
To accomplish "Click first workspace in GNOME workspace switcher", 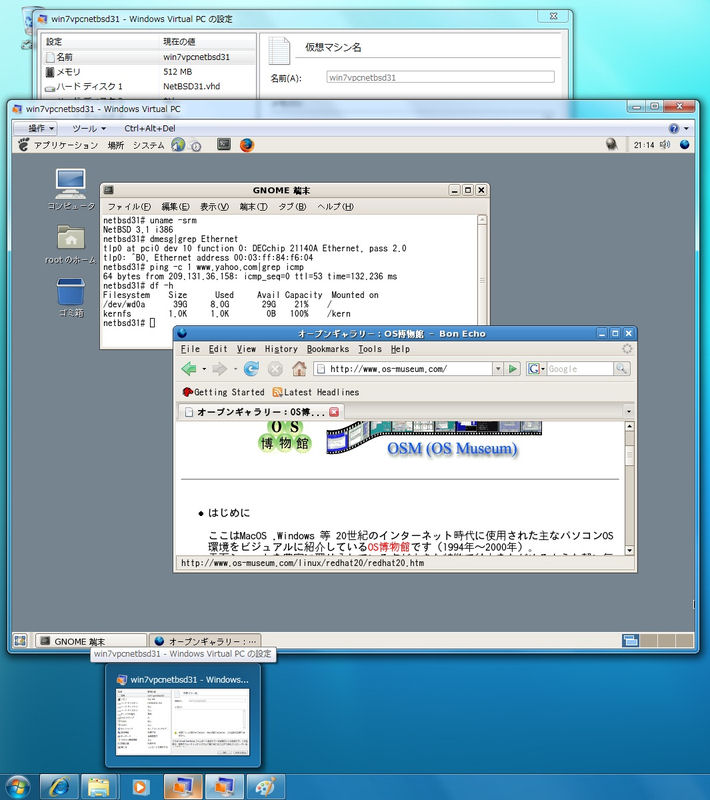I will click(x=631, y=640).
